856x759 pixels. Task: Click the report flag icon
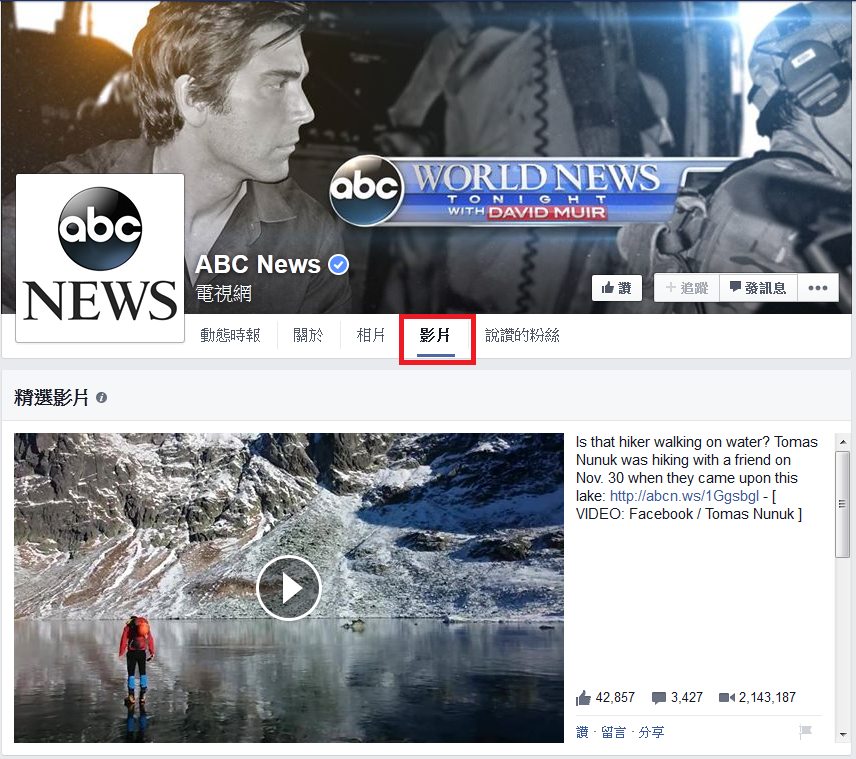click(805, 732)
